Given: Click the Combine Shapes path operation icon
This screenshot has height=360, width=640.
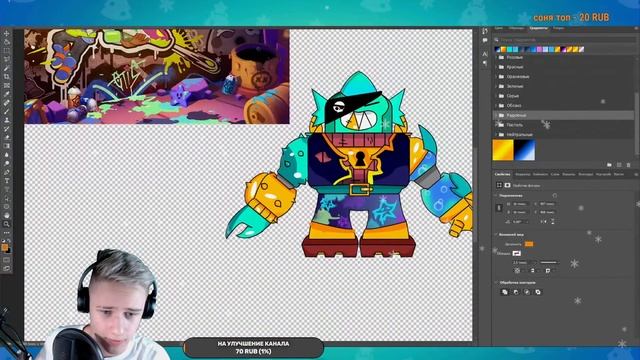Looking at the screenshot, I should coord(505,292).
